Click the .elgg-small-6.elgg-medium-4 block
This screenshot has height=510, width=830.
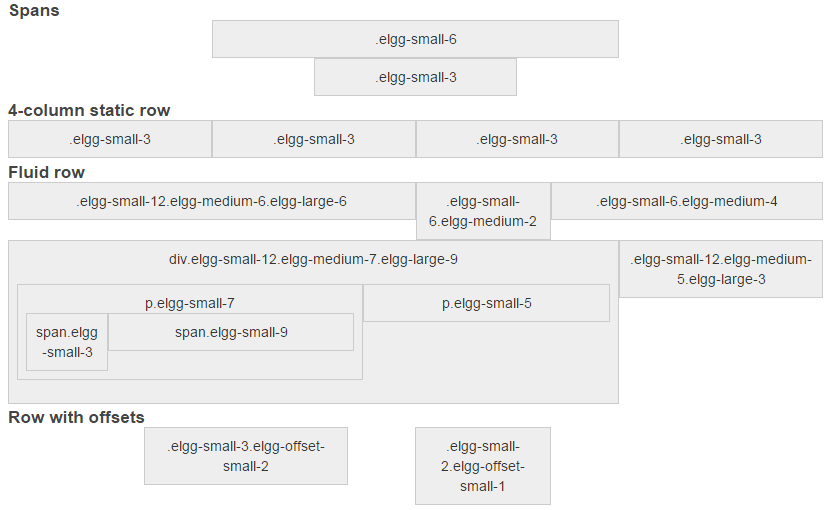tap(687, 201)
